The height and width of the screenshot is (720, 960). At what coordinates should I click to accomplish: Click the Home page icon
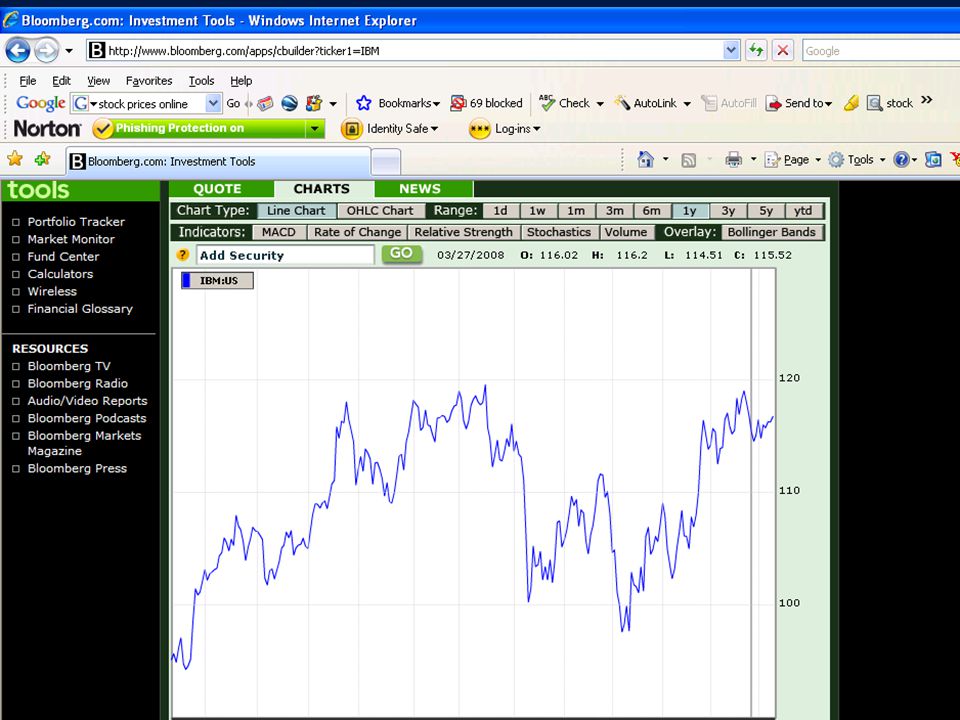[x=645, y=160]
